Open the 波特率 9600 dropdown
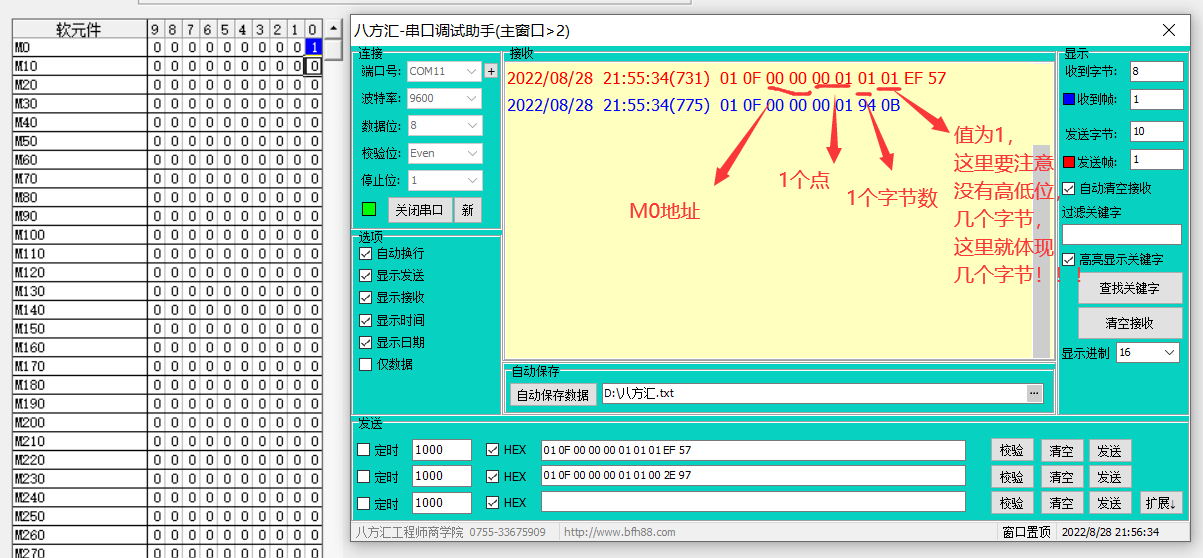The width and height of the screenshot is (1203, 558). point(444,99)
